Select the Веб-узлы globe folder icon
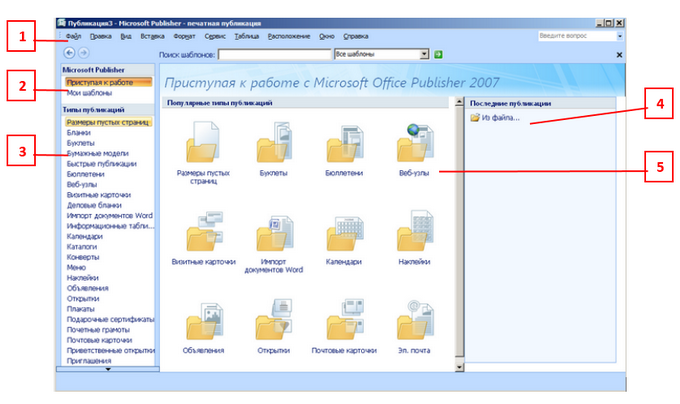The height and width of the screenshot is (404, 680). coord(413,146)
